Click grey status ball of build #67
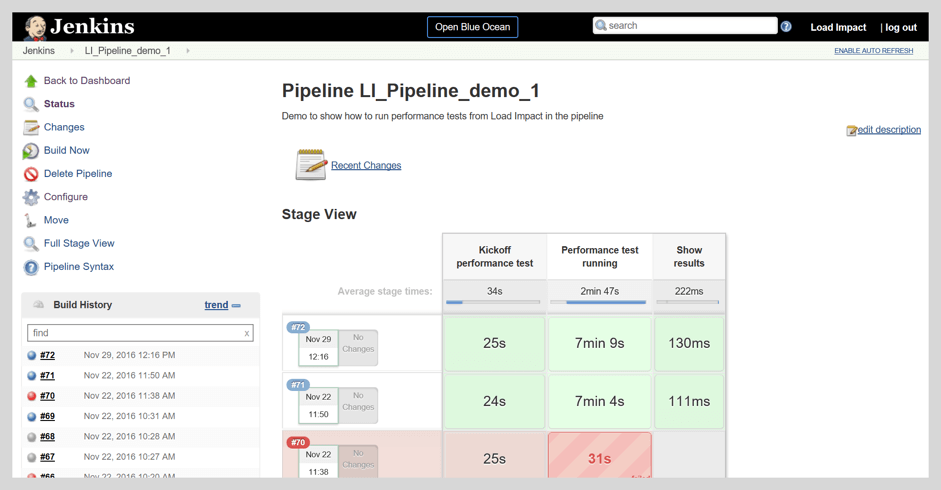Image resolution: width=941 pixels, height=490 pixels. click(32, 457)
